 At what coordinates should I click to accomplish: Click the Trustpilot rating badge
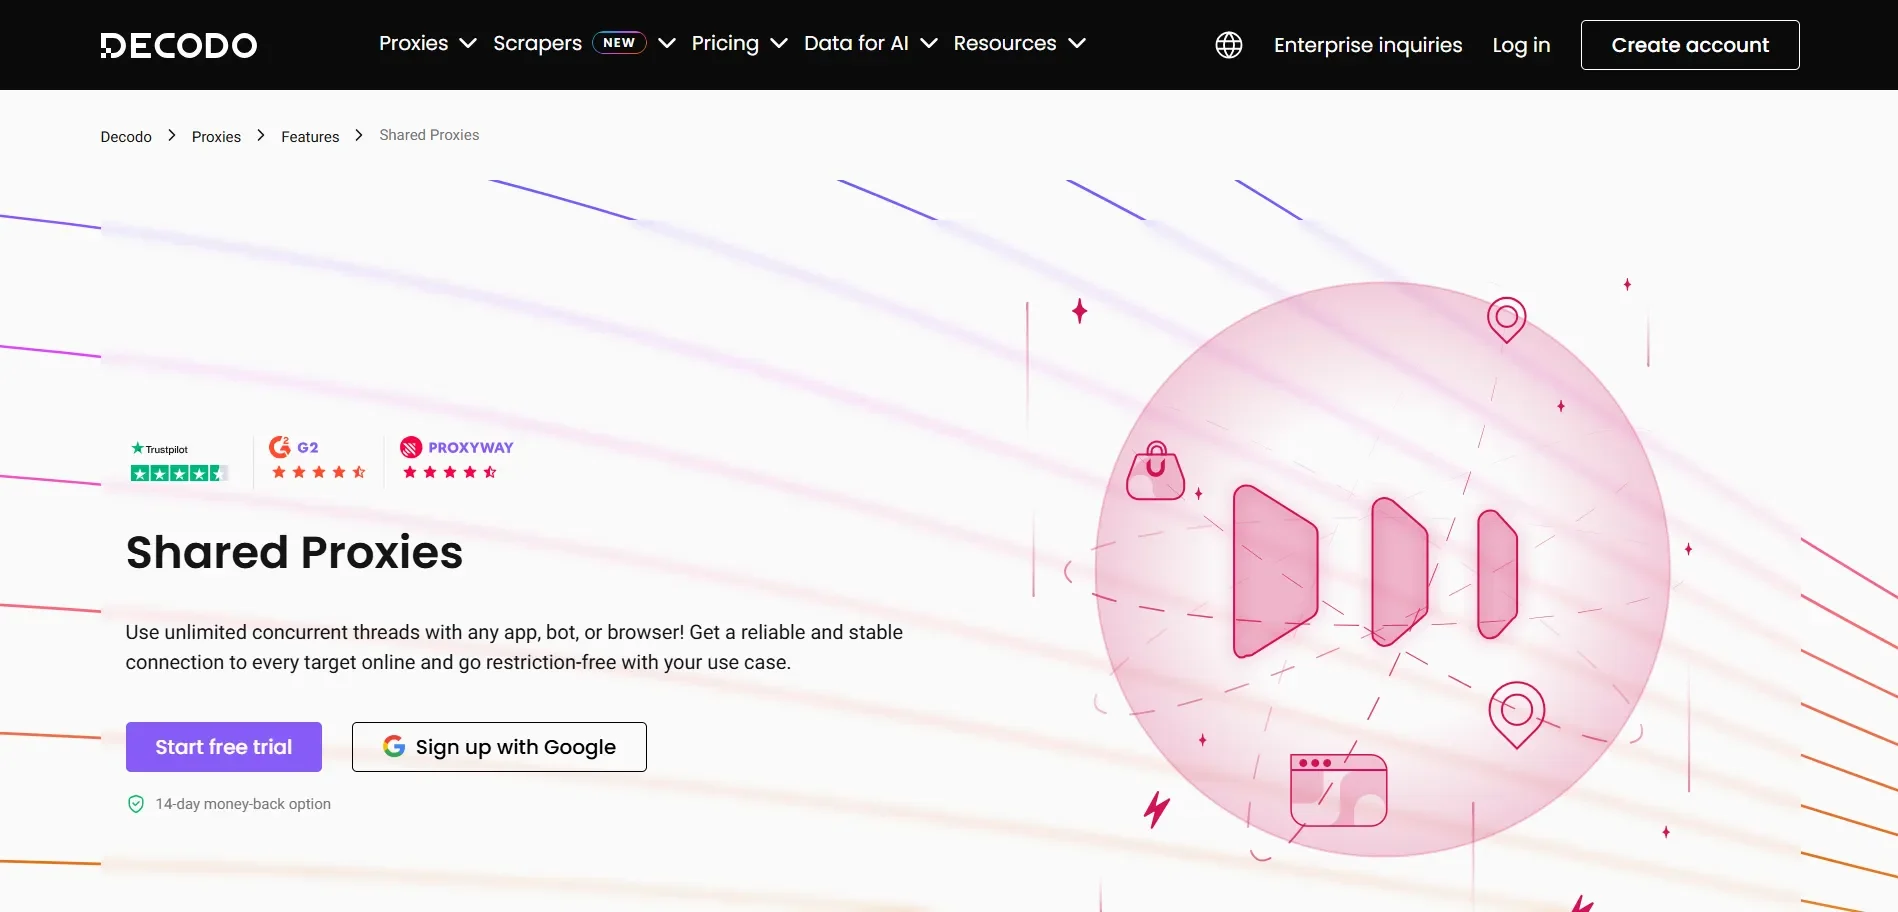[x=179, y=461]
